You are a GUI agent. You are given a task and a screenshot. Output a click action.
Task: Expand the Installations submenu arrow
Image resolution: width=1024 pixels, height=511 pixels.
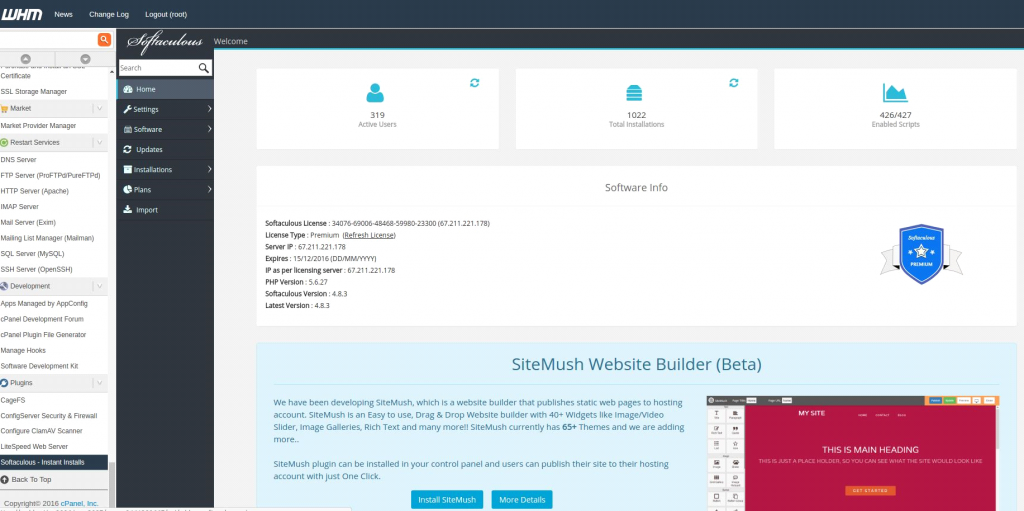[x=210, y=170]
